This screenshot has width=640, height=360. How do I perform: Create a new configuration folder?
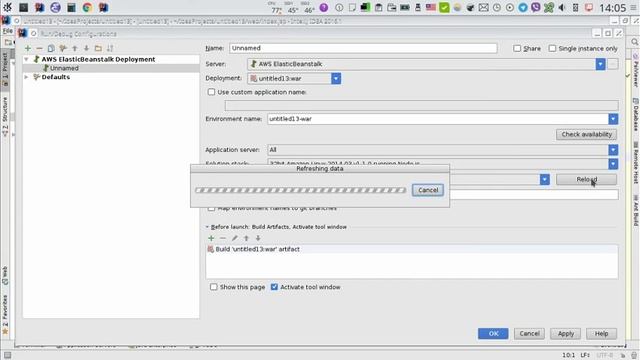[98, 48]
